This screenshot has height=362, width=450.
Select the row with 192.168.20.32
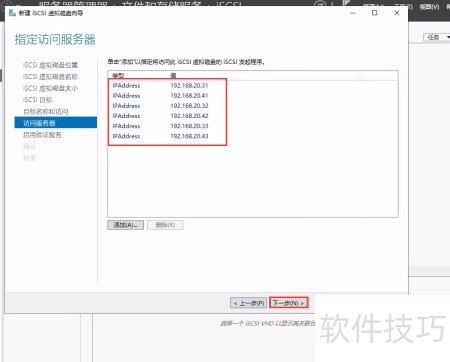[253, 106]
